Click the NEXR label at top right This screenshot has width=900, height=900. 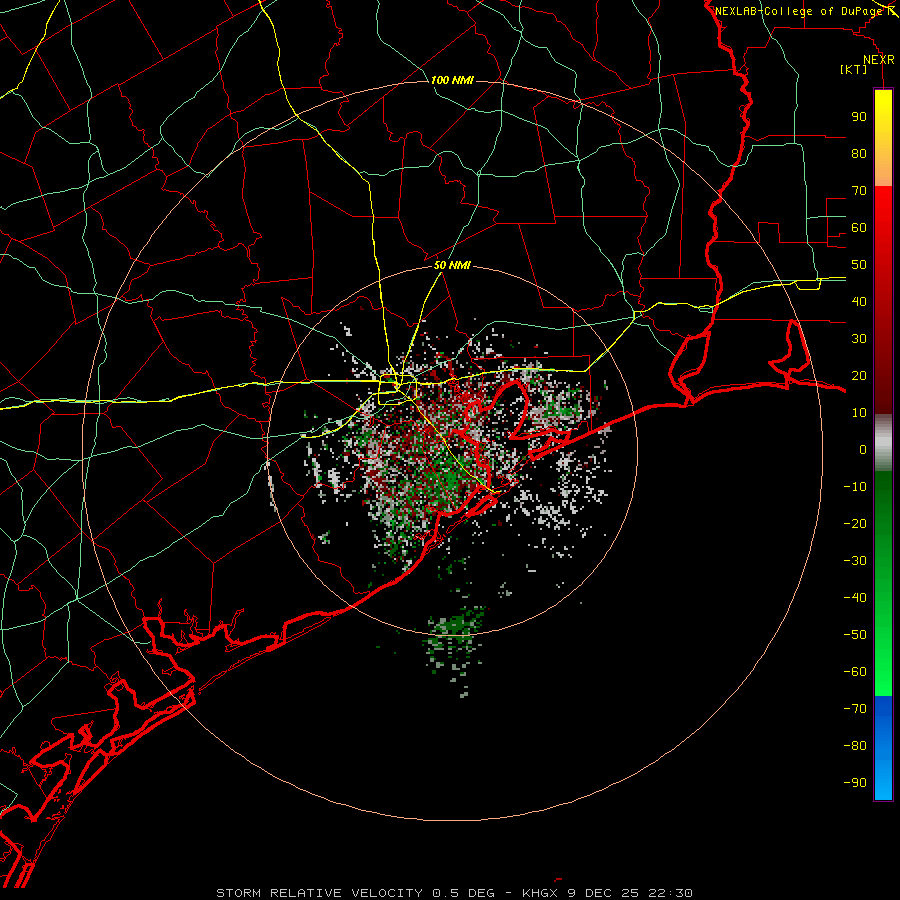tap(879, 60)
